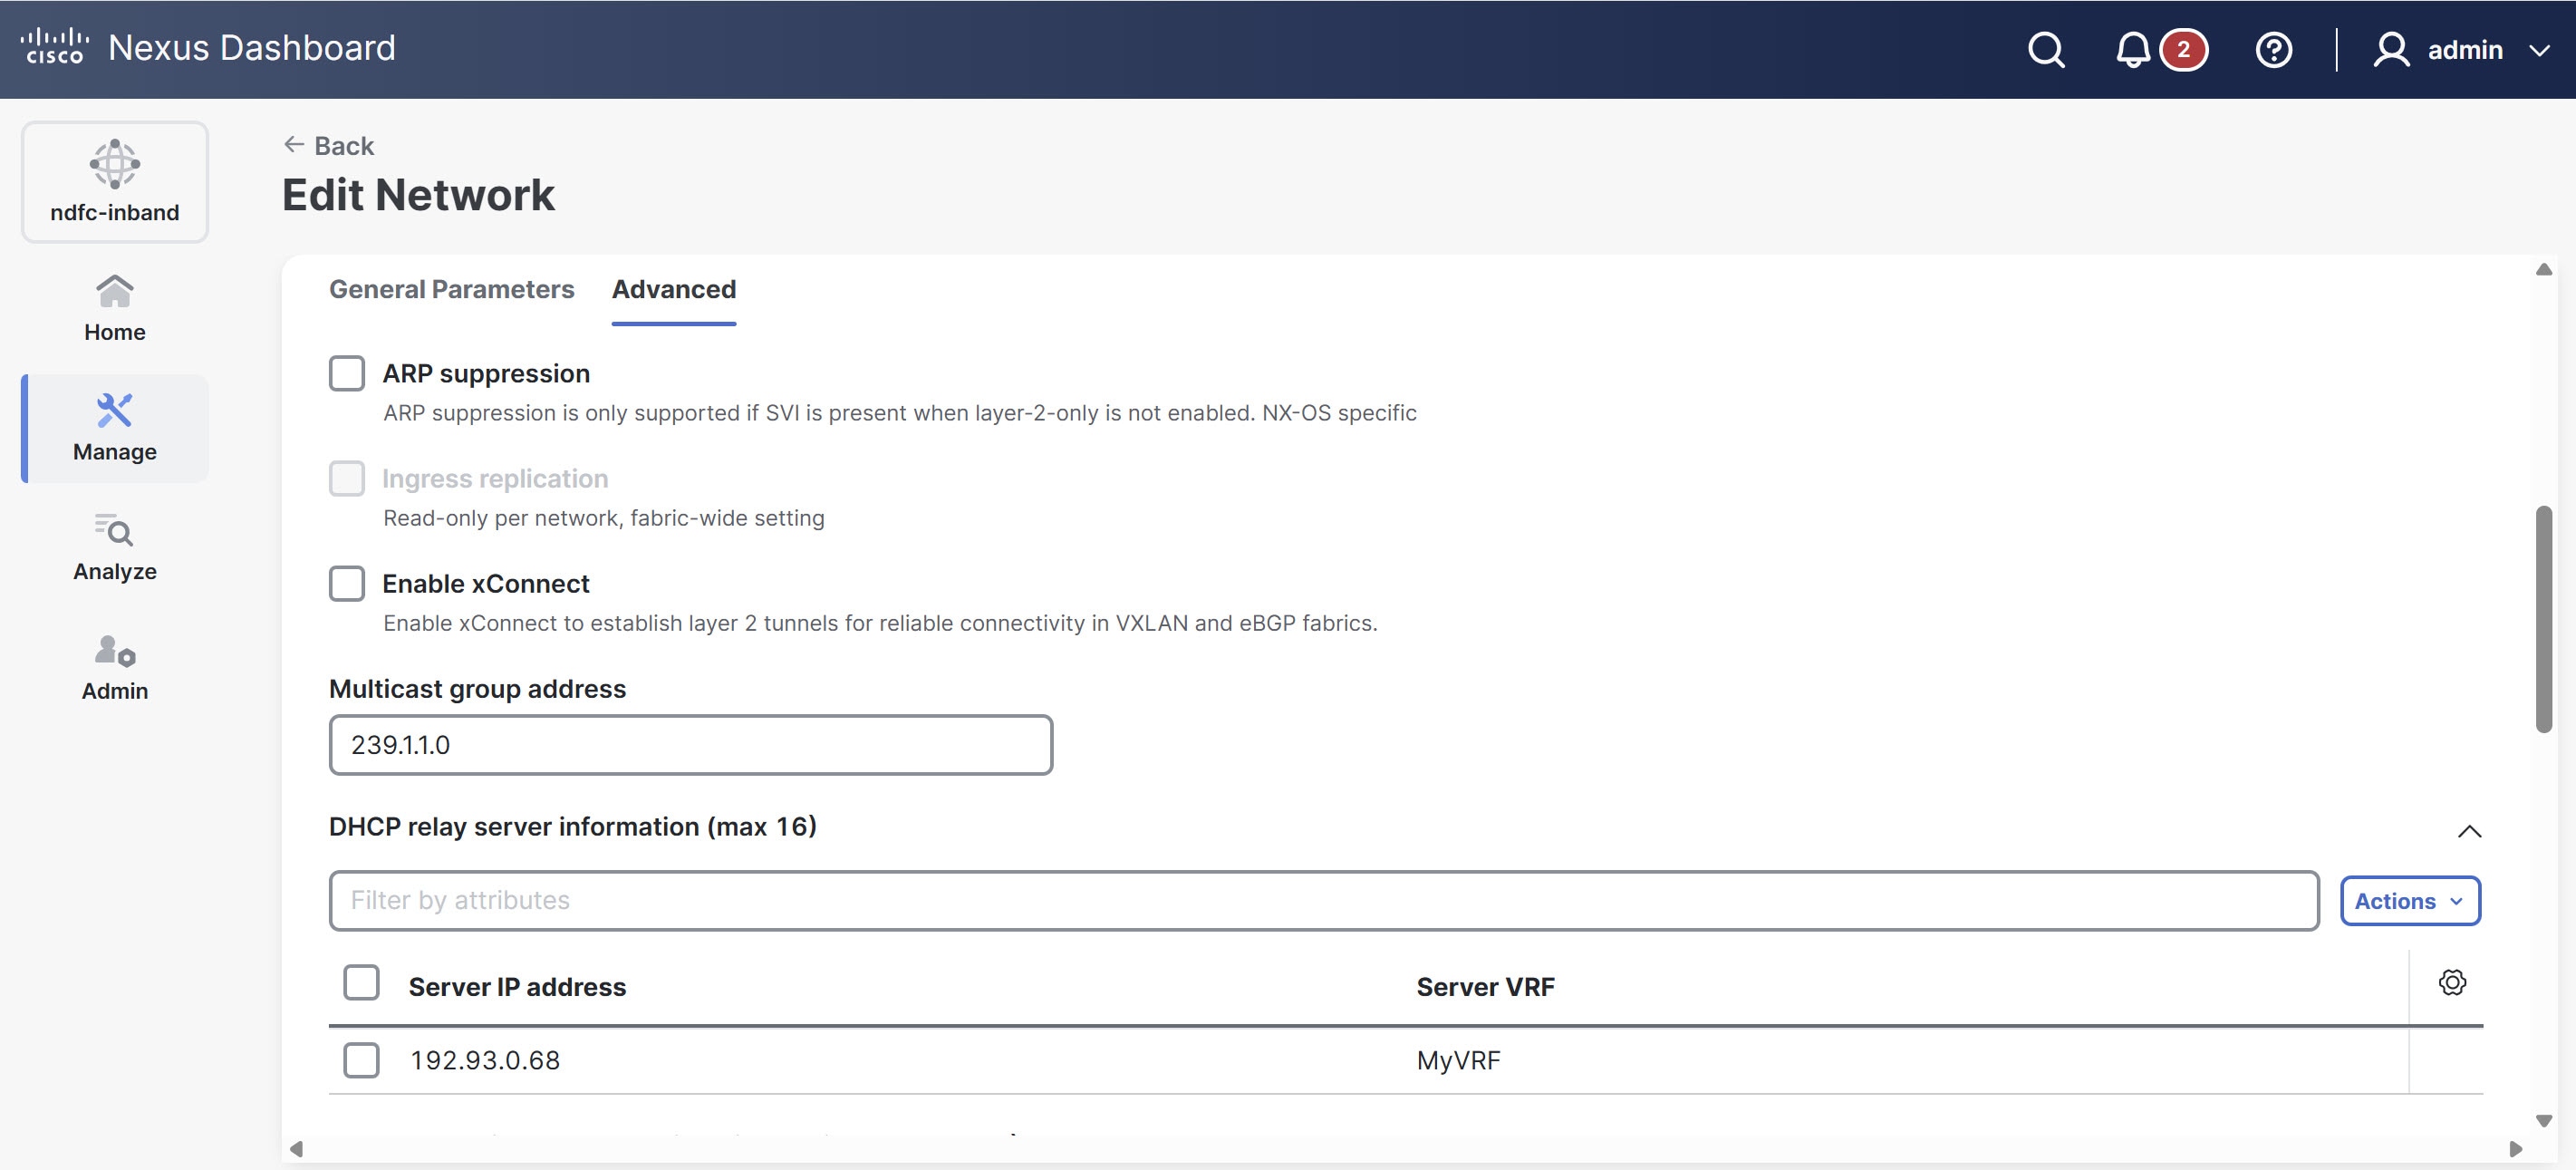The width and height of the screenshot is (2576, 1170).
Task: Click the Filter by attributes field
Action: point(1324,901)
